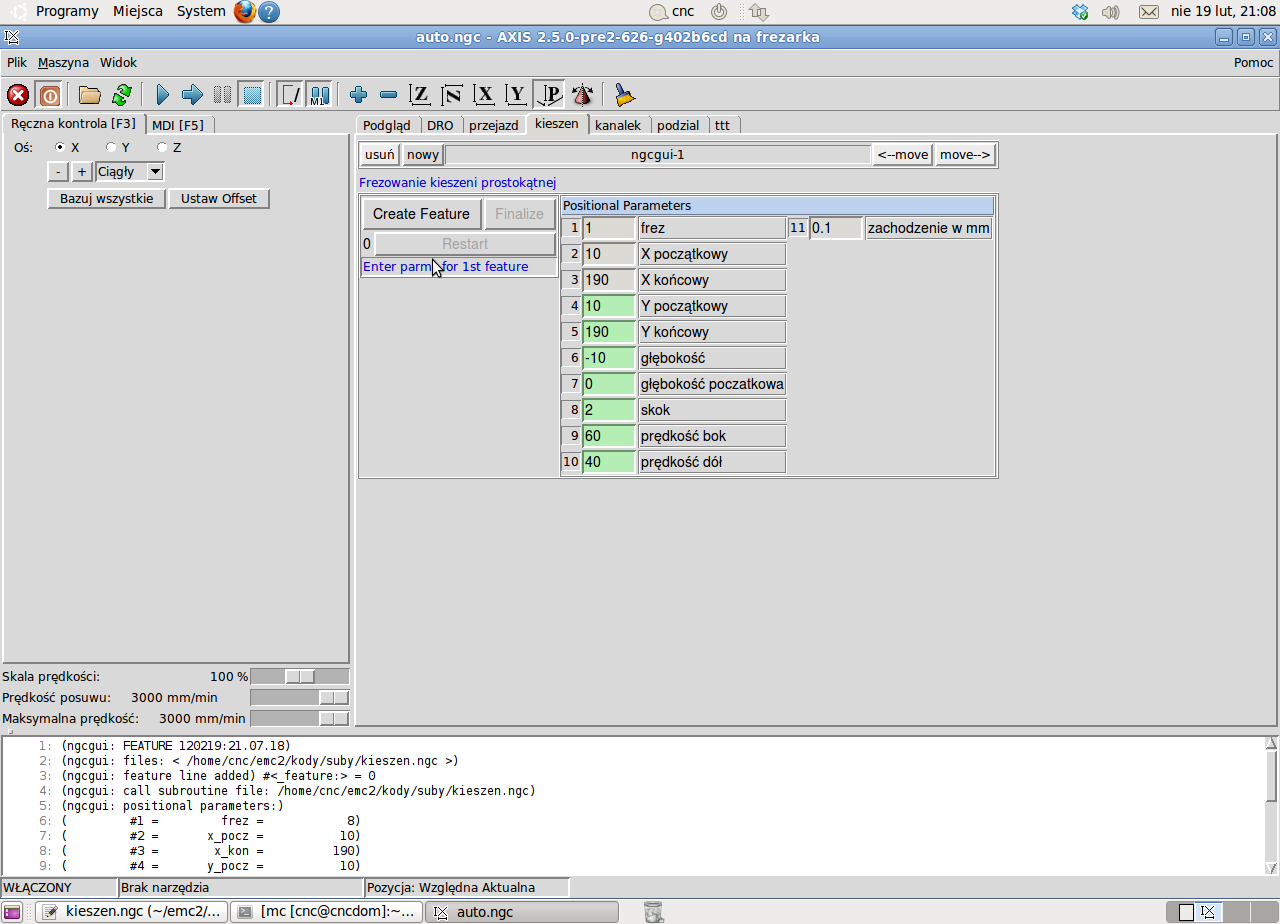Clear live plot with the broom icon
1280x924 pixels.
[x=625, y=95]
